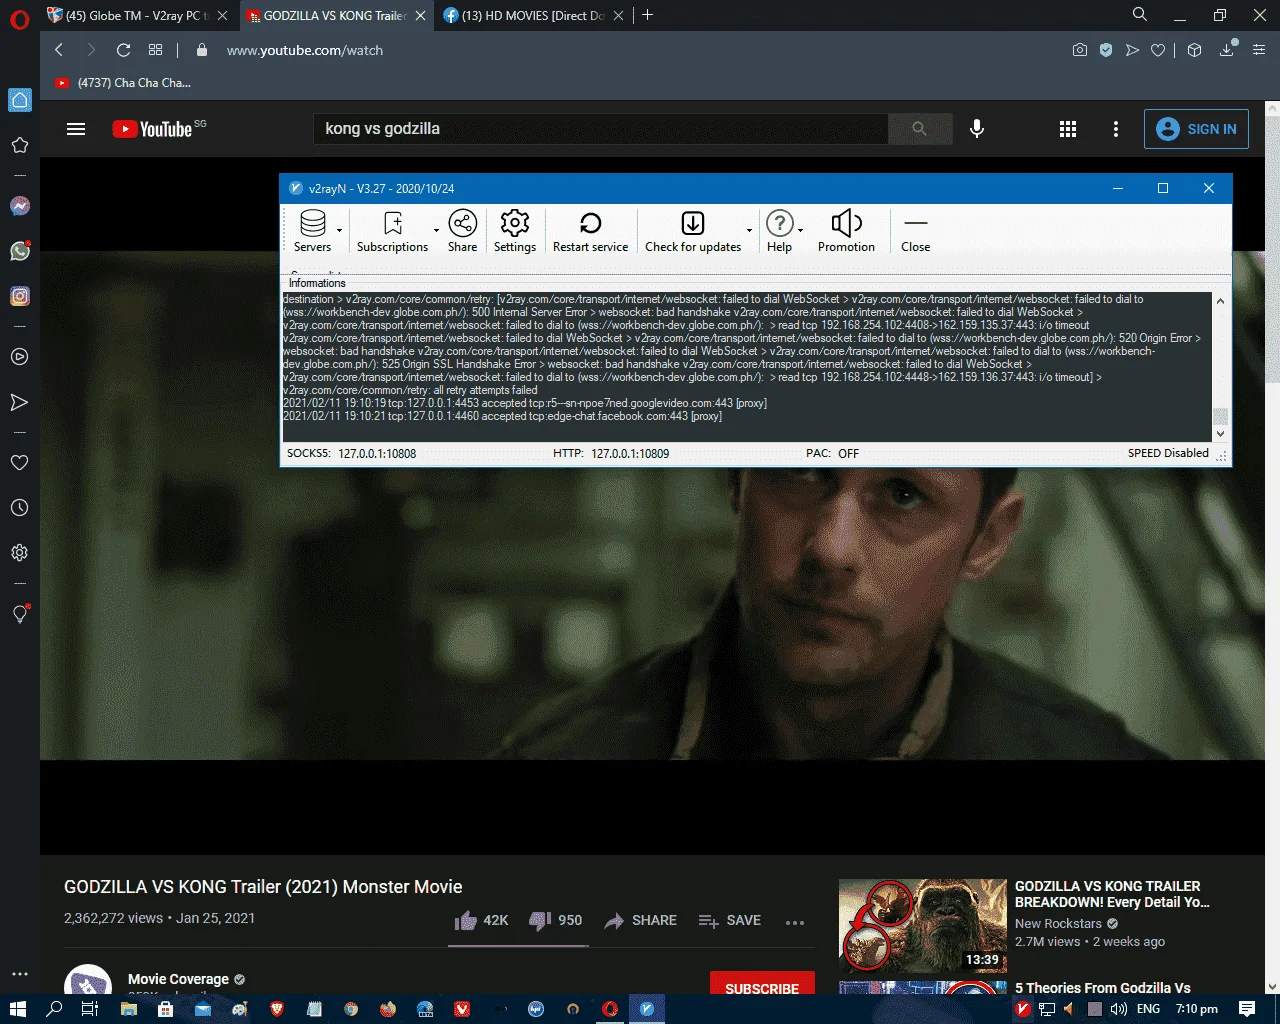Open the Opera downloads icon
This screenshot has width=1280, height=1024.
(1227, 50)
